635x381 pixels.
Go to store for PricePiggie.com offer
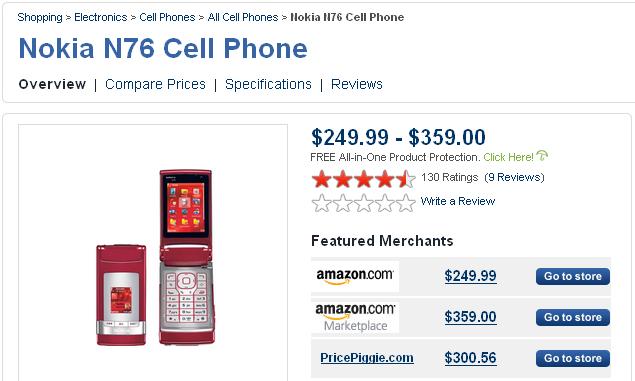[573, 358]
